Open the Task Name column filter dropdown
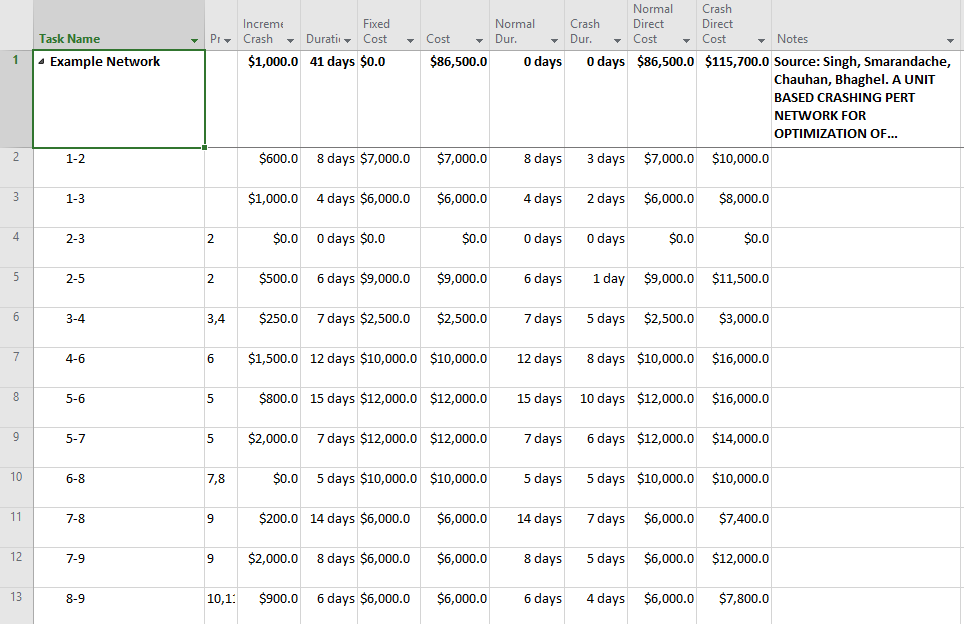964x624 pixels. pyautogui.click(x=194, y=41)
